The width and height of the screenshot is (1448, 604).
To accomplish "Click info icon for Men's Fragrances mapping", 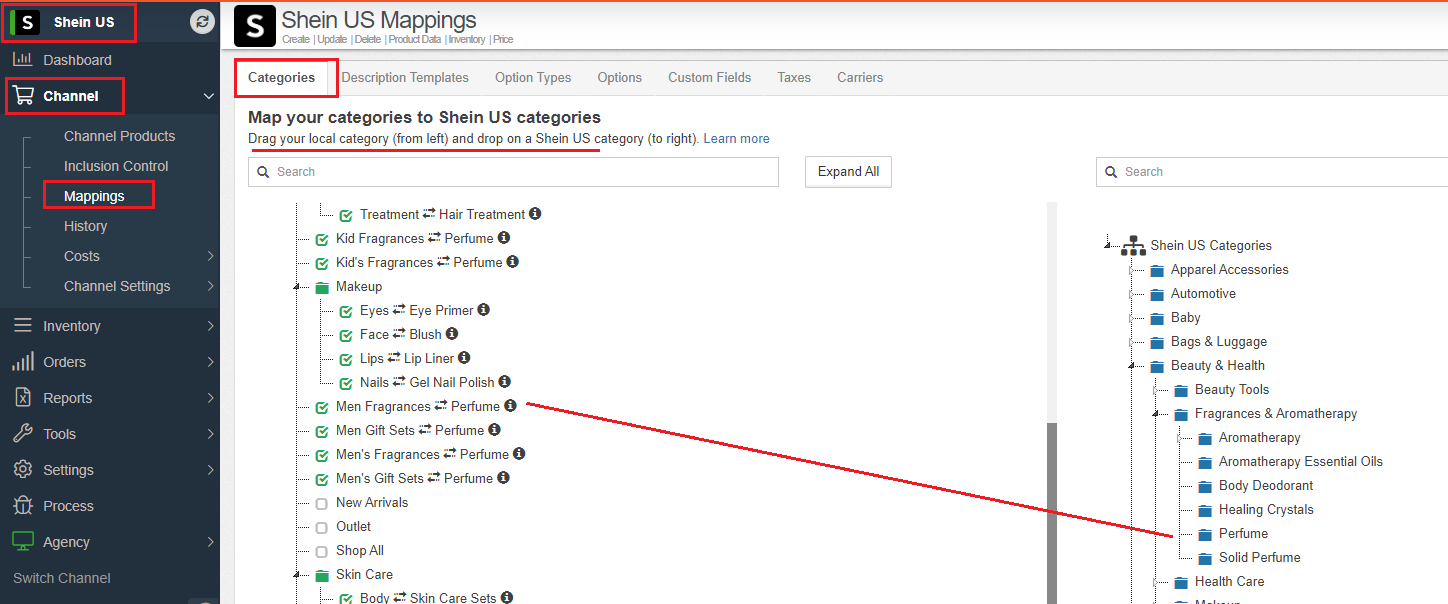I will pos(519,454).
